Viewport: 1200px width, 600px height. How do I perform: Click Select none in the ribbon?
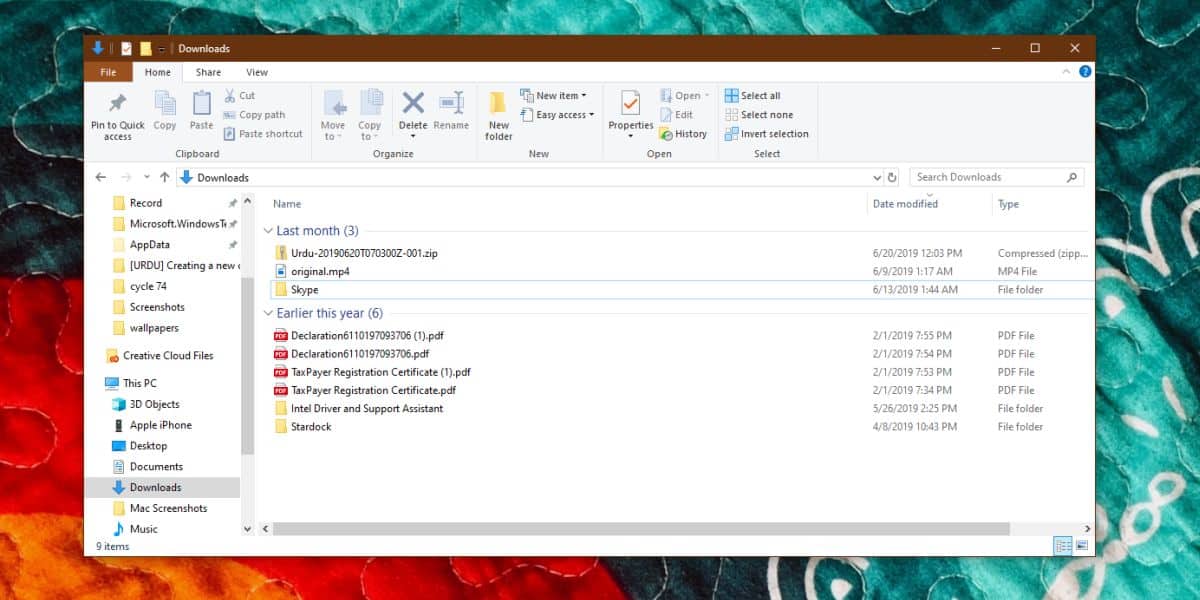[x=759, y=115]
